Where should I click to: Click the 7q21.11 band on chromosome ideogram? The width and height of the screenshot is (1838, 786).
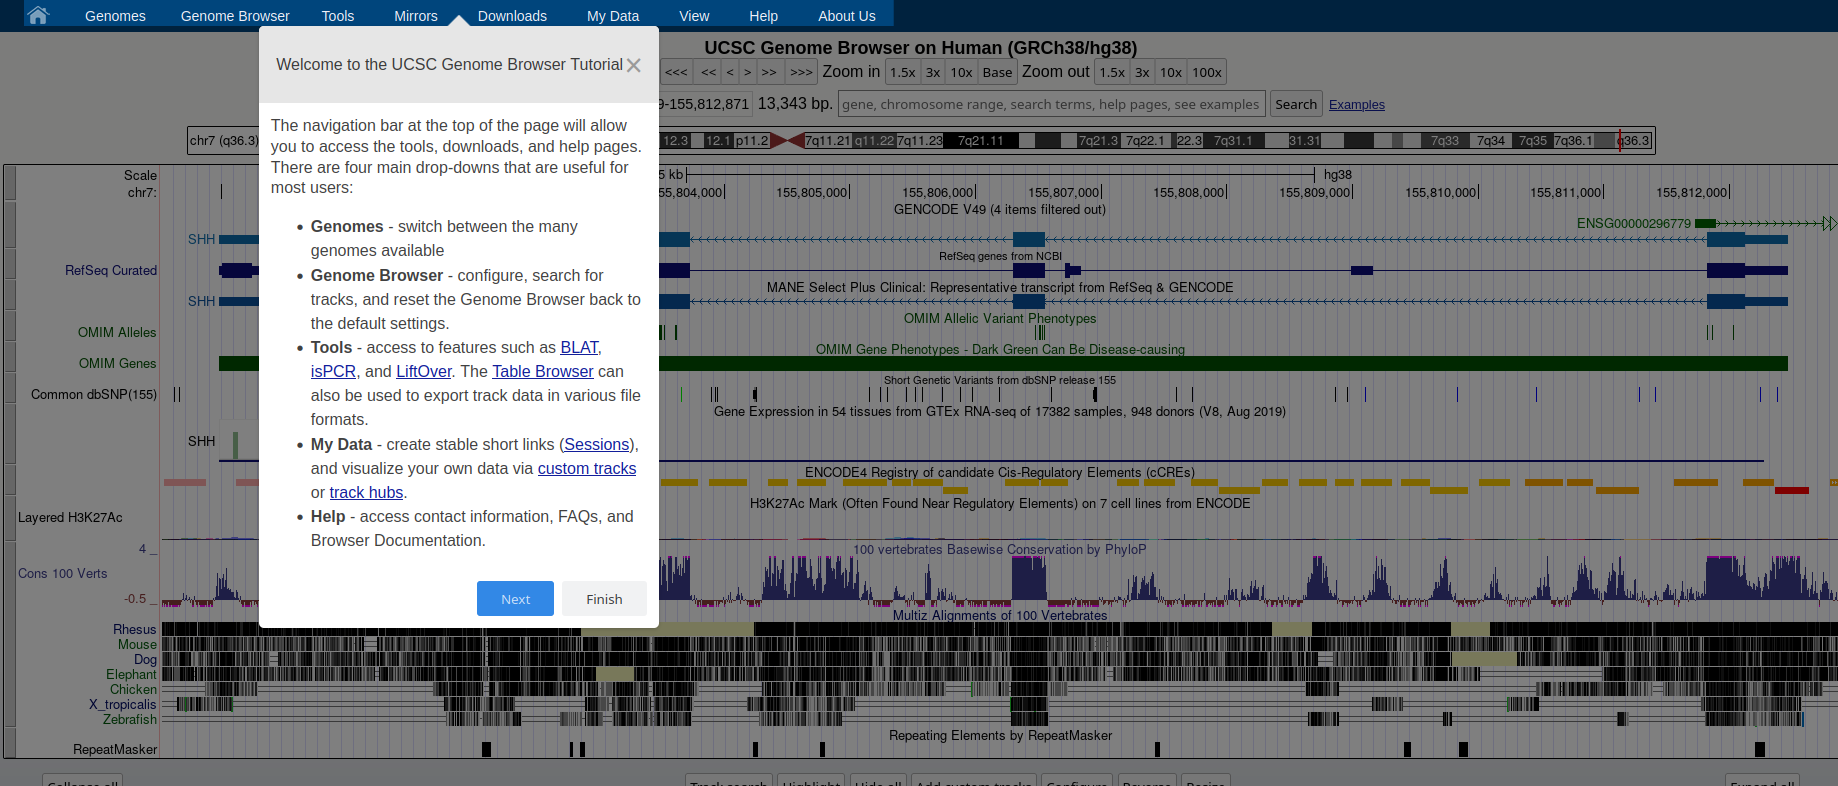(980, 141)
